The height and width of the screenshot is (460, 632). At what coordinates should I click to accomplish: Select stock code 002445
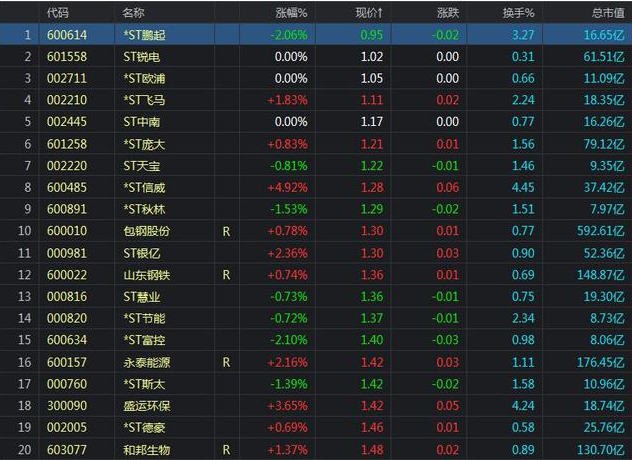(67, 122)
